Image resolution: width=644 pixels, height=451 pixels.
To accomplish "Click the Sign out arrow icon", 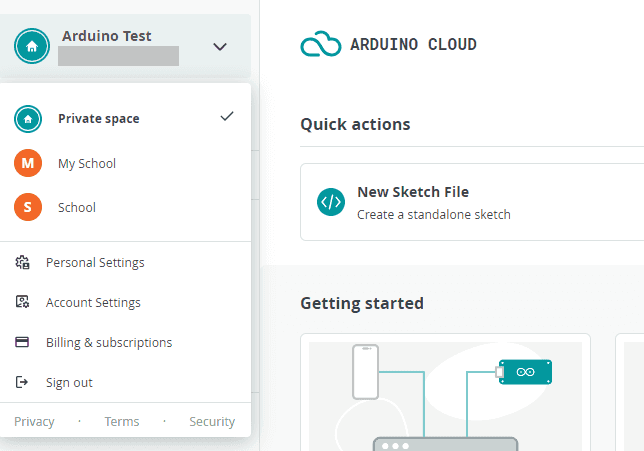I will [23, 382].
